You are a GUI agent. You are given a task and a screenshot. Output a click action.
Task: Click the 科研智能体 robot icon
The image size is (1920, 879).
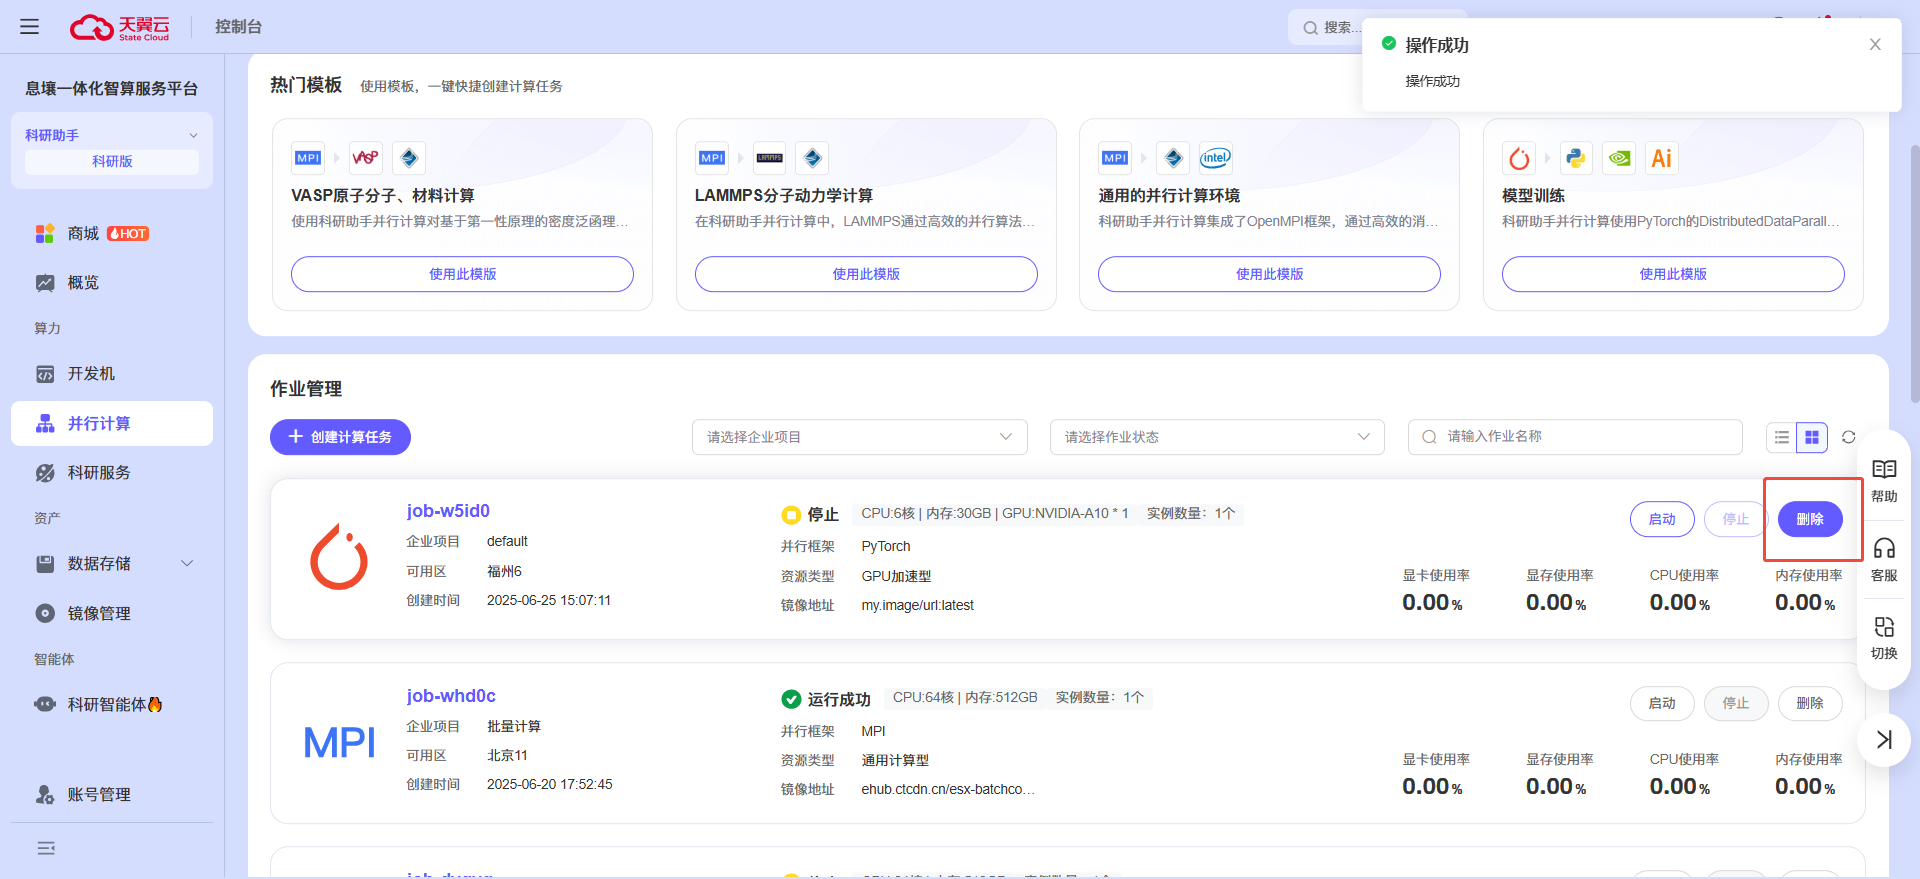(x=45, y=704)
